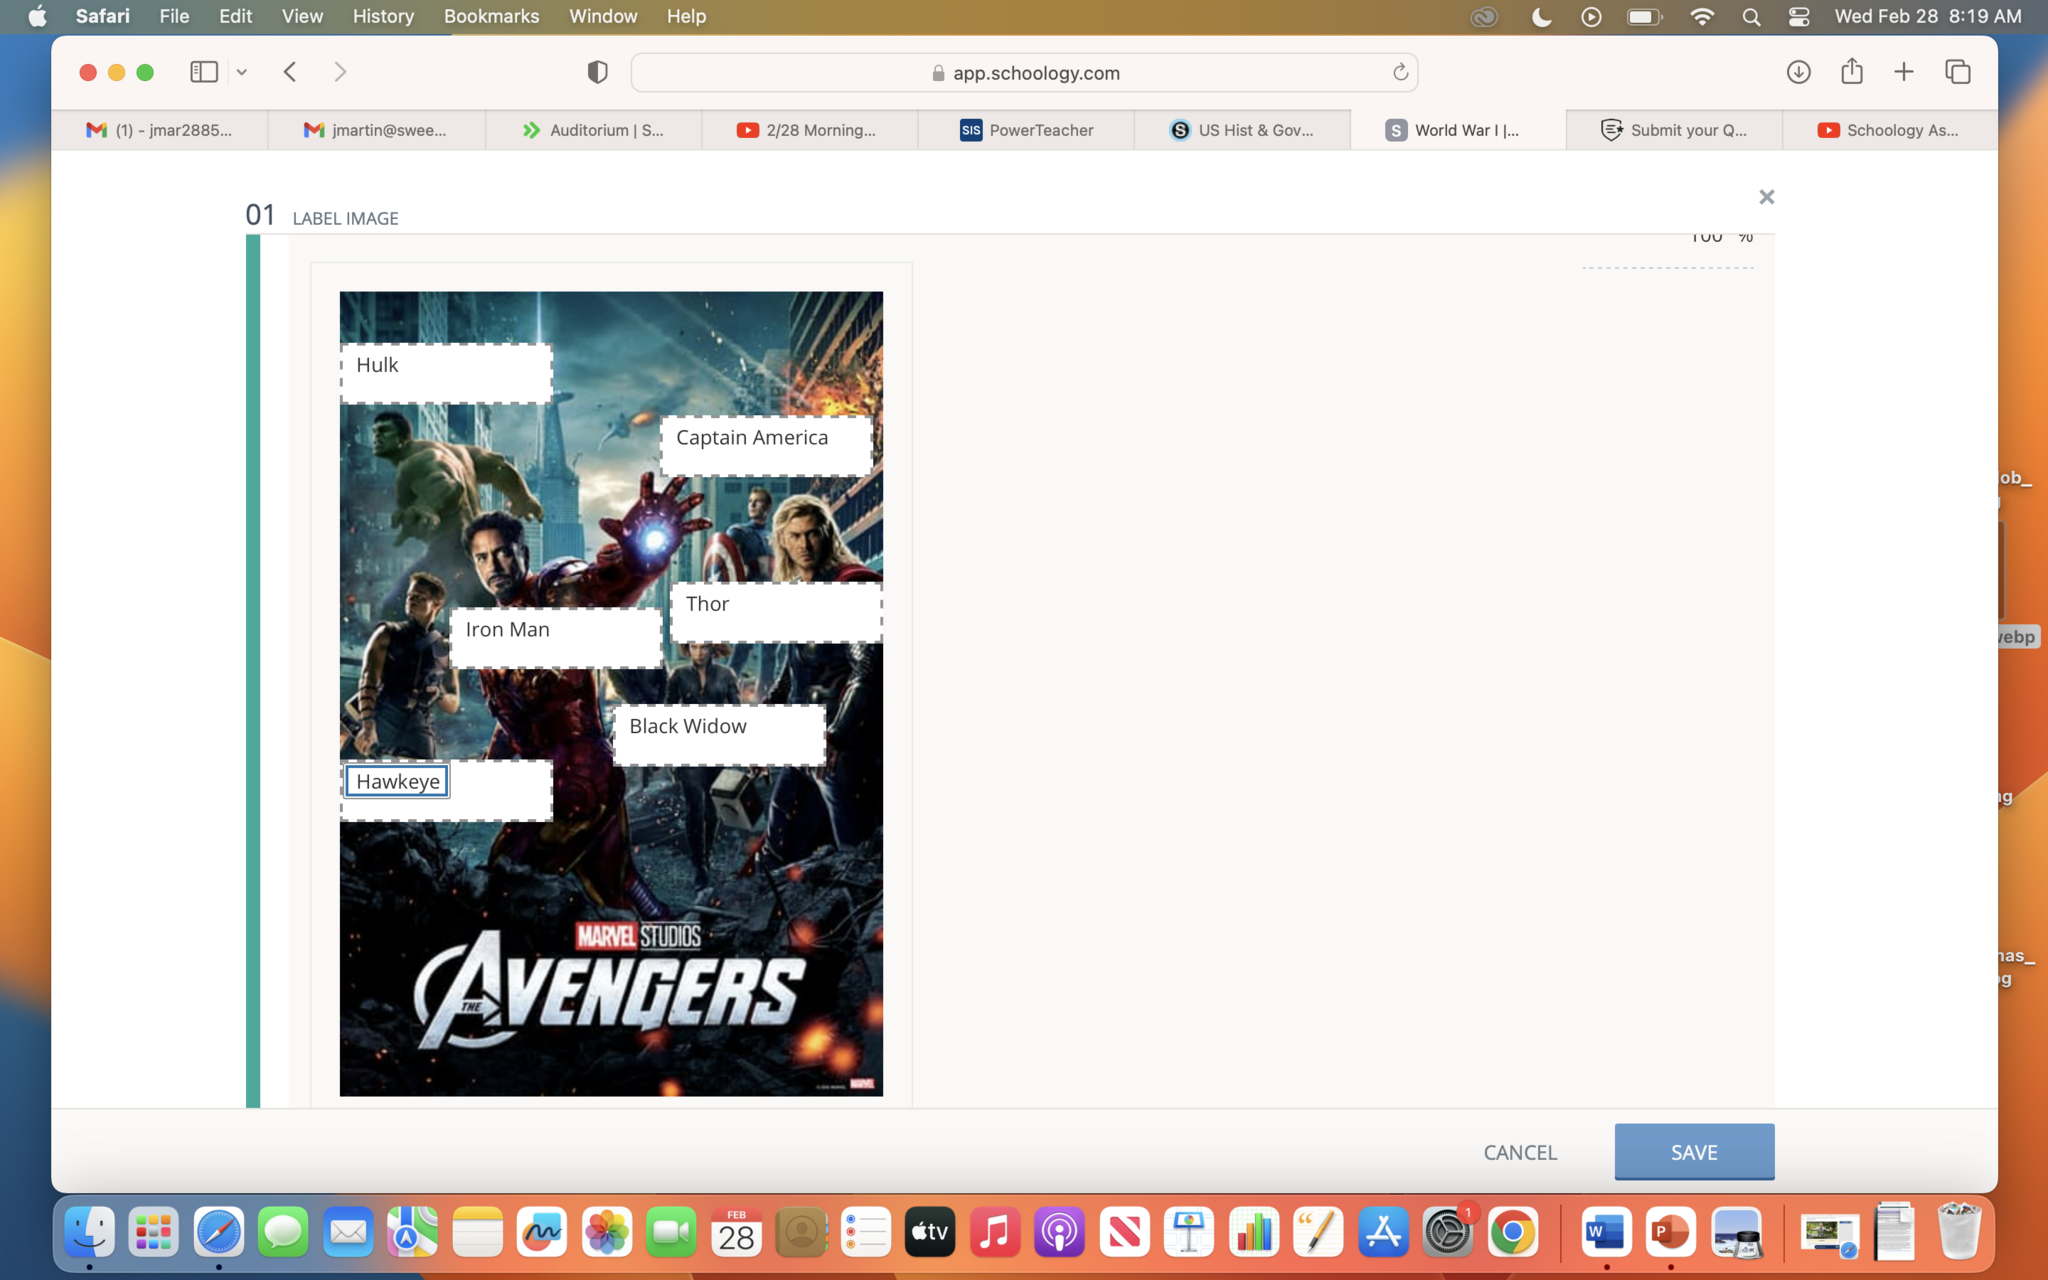Viewport: 2048px width, 1280px height.
Task: Click the Share icon in the toolbar
Action: (1851, 72)
